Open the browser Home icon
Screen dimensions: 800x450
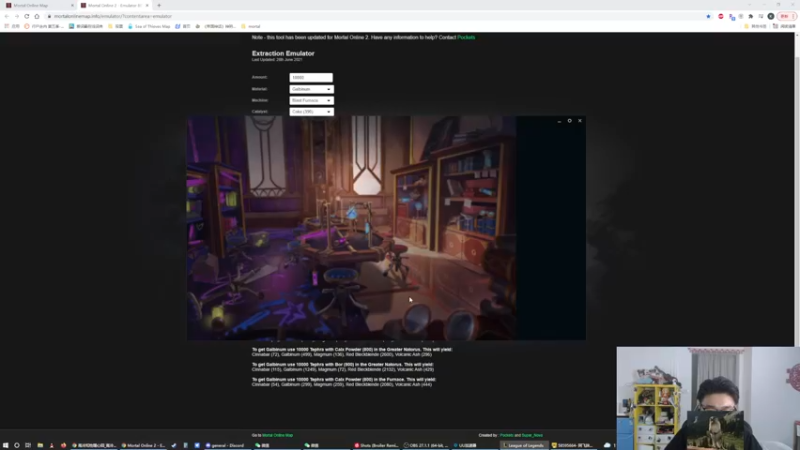[x=37, y=16]
